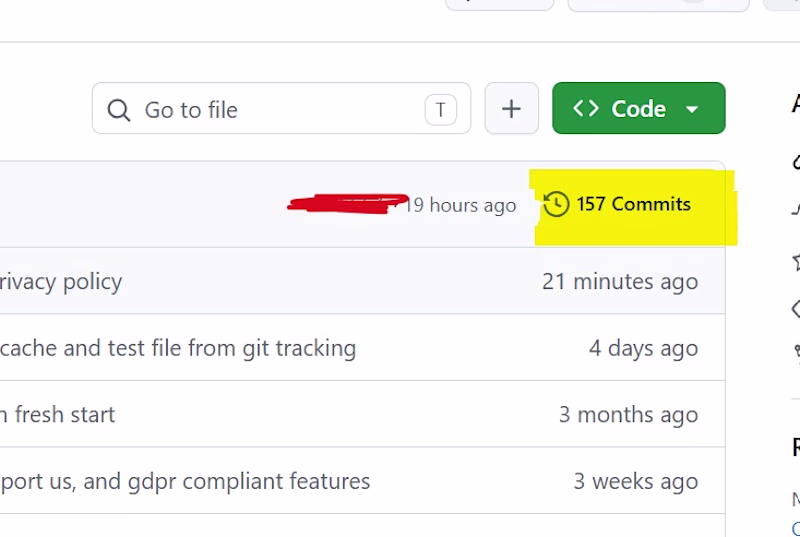
Task: Click the 21 minutes ago timestamp
Action: pos(620,282)
